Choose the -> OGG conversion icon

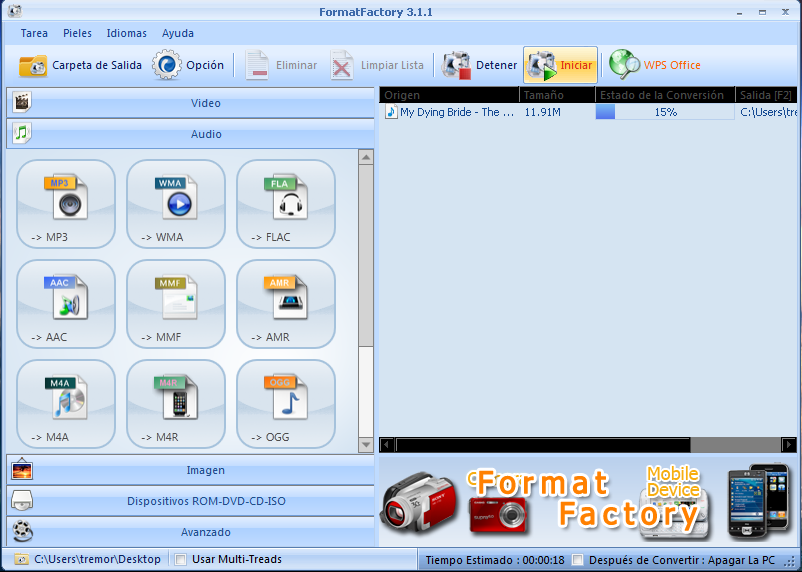pyautogui.click(x=286, y=404)
